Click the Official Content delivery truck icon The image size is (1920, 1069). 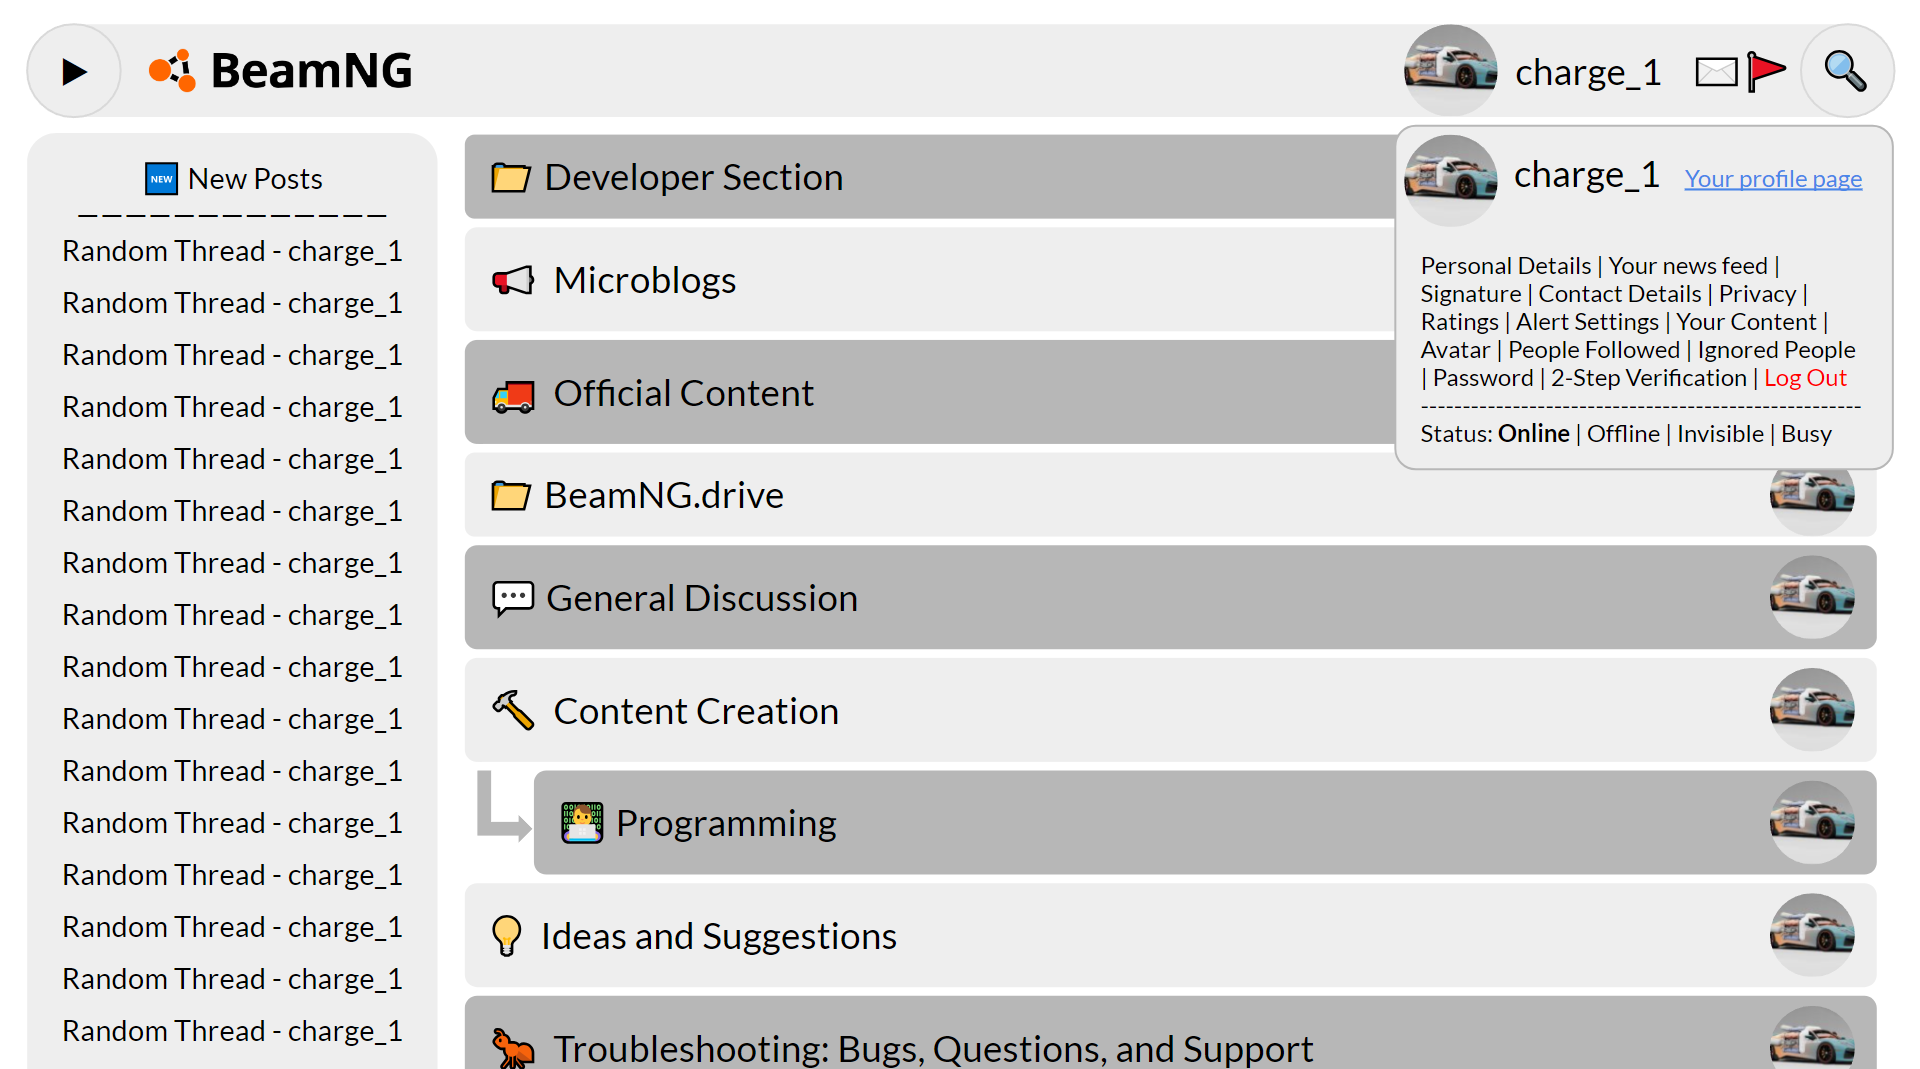click(512, 394)
